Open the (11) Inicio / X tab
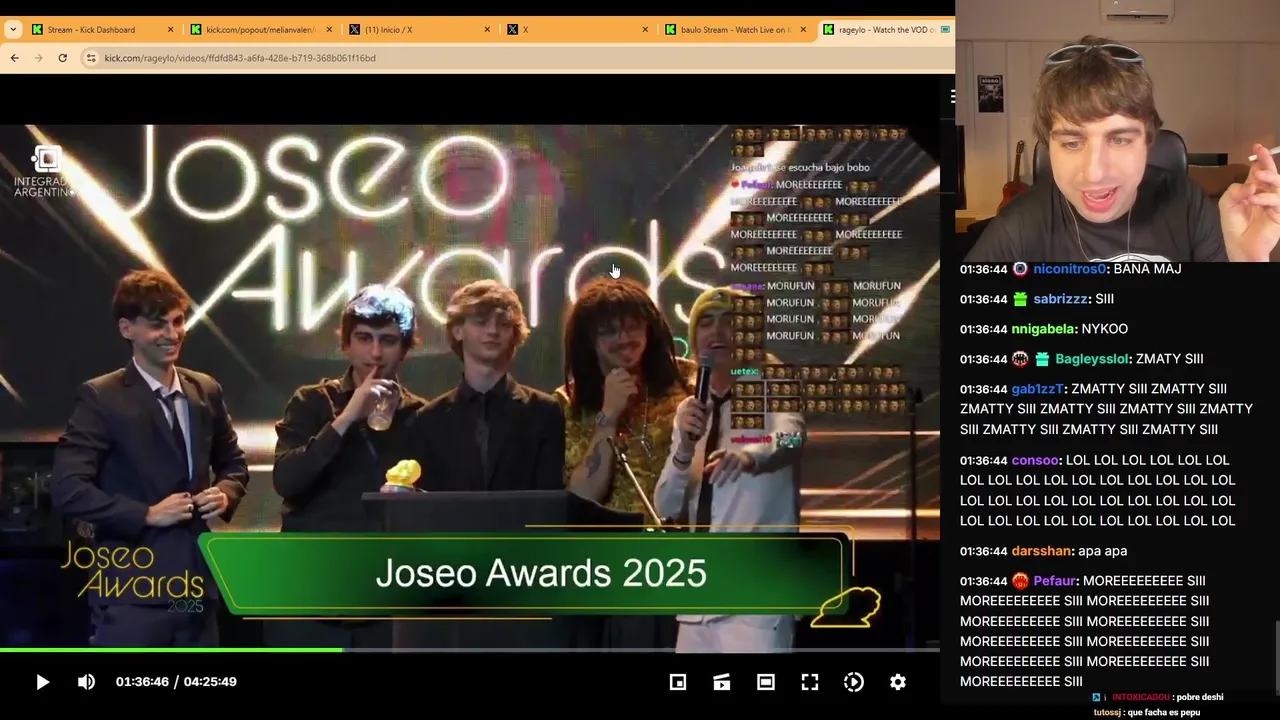 [x=390, y=30]
